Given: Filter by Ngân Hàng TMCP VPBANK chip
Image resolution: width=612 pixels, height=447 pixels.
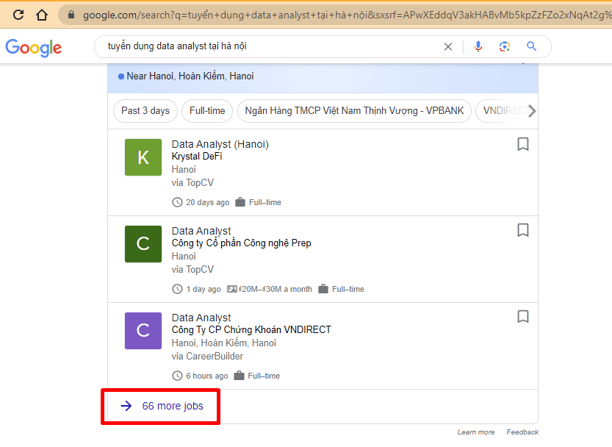Looking at the screenshot, I should tap(354, 111).
